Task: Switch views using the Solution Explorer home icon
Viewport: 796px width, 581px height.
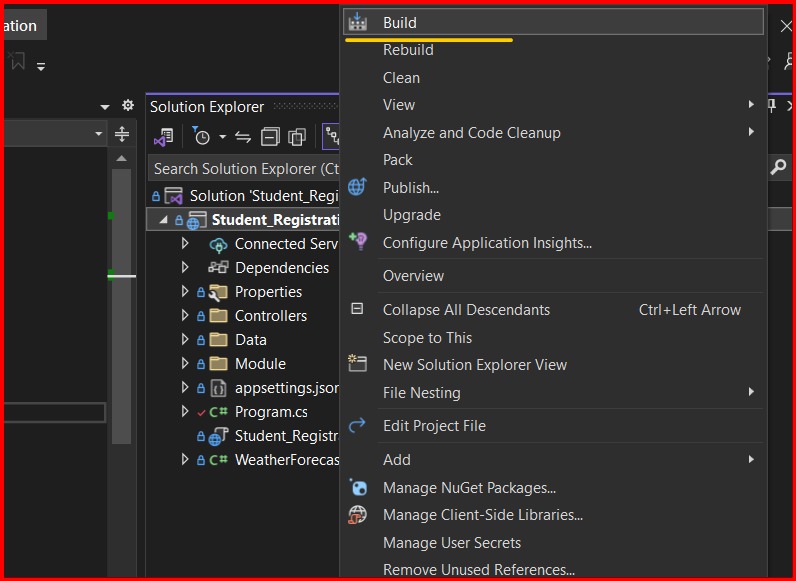Action: [164, 137]
